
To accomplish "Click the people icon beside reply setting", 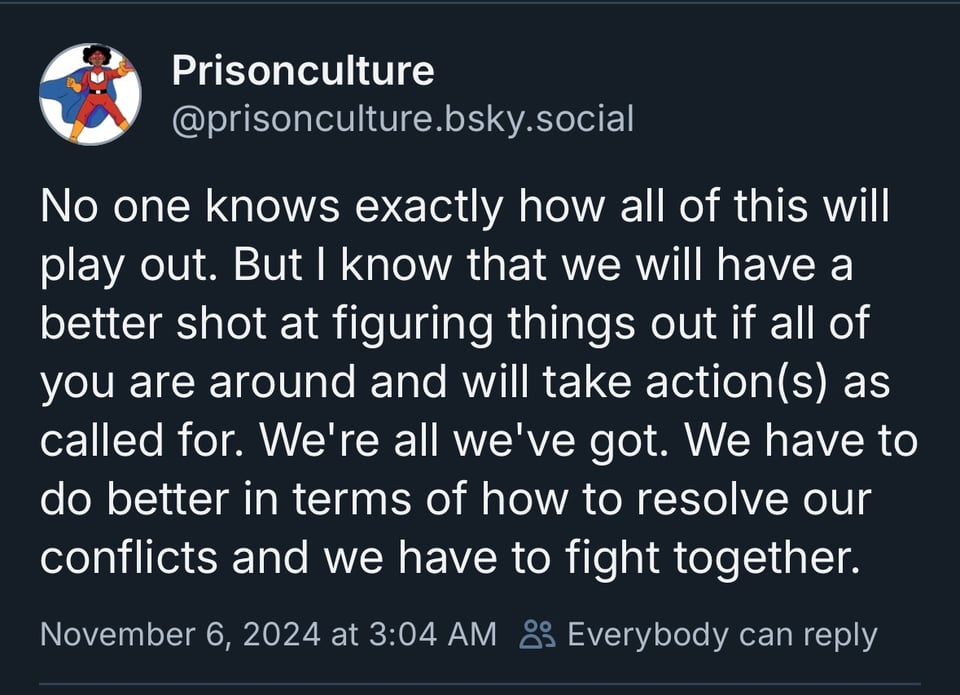I will pyautogui.click(x=537, y=634).
